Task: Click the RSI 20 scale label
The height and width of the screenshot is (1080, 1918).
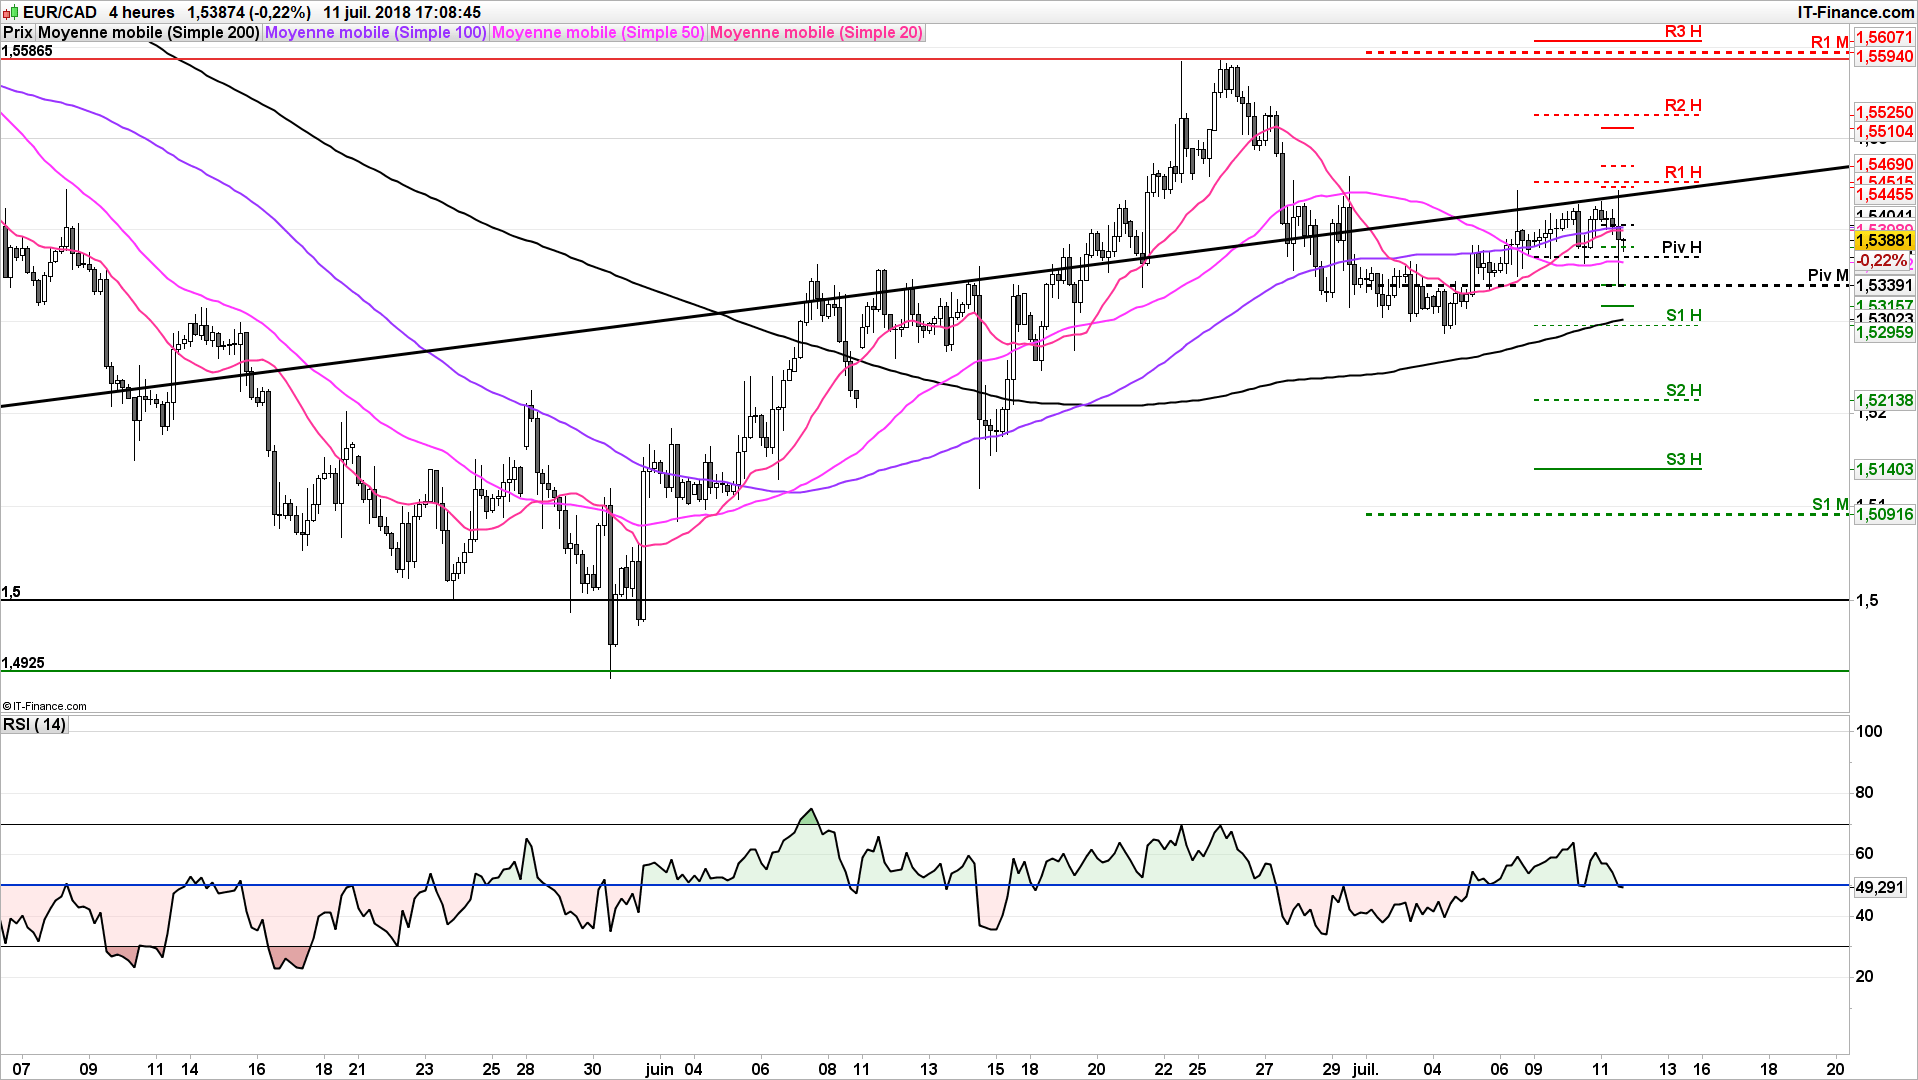Action: point(1864,977)
